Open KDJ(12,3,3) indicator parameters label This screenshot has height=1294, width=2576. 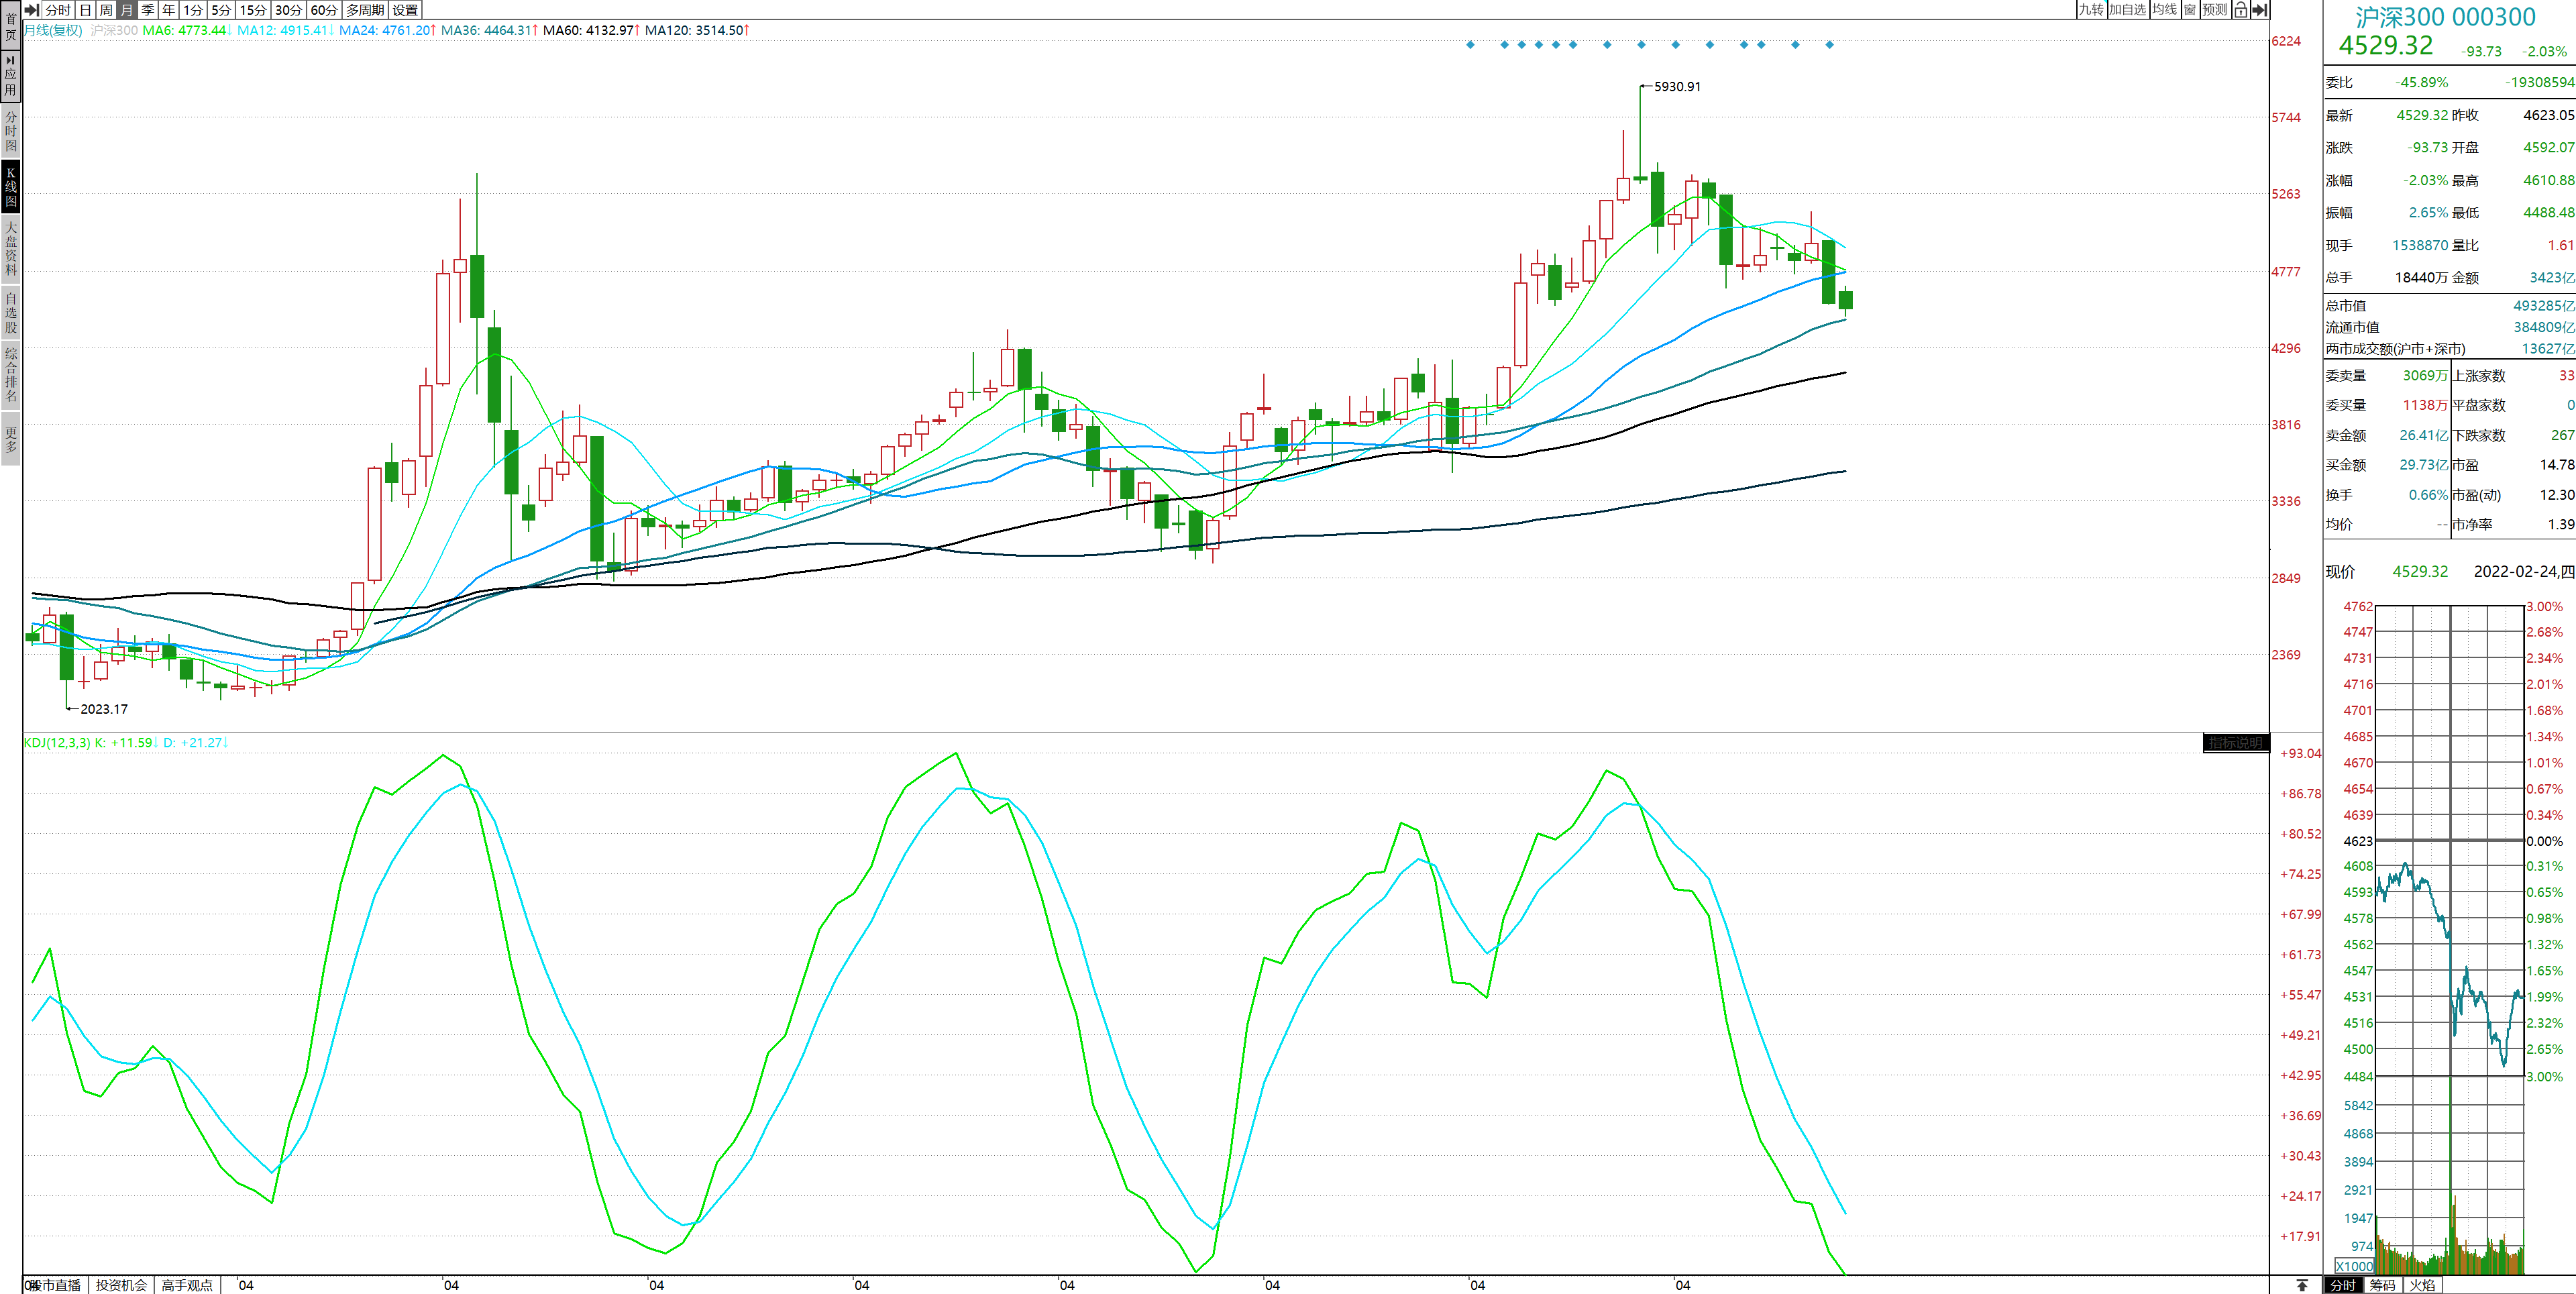click(x=57, y=743)
